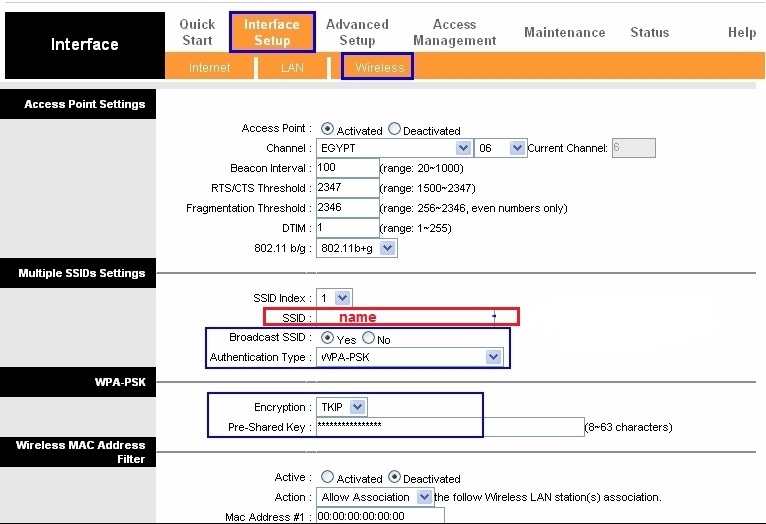The height and width of the screenshot is (524, 766).
Task: Click the 'Authentication Type :' label
Action: click(x=260, y=357)
